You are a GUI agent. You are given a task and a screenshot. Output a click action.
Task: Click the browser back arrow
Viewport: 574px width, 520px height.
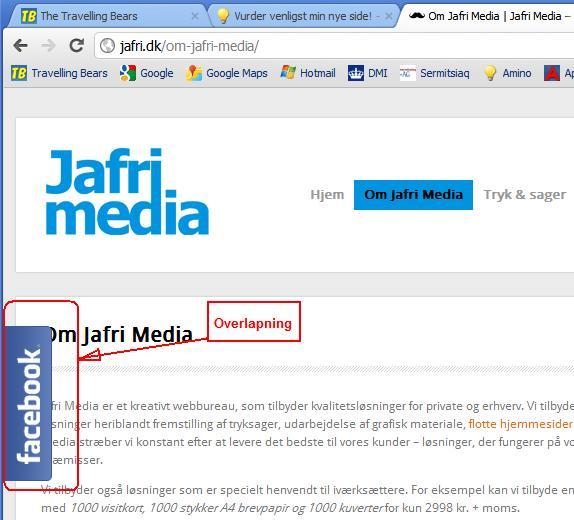coord(20,46)
